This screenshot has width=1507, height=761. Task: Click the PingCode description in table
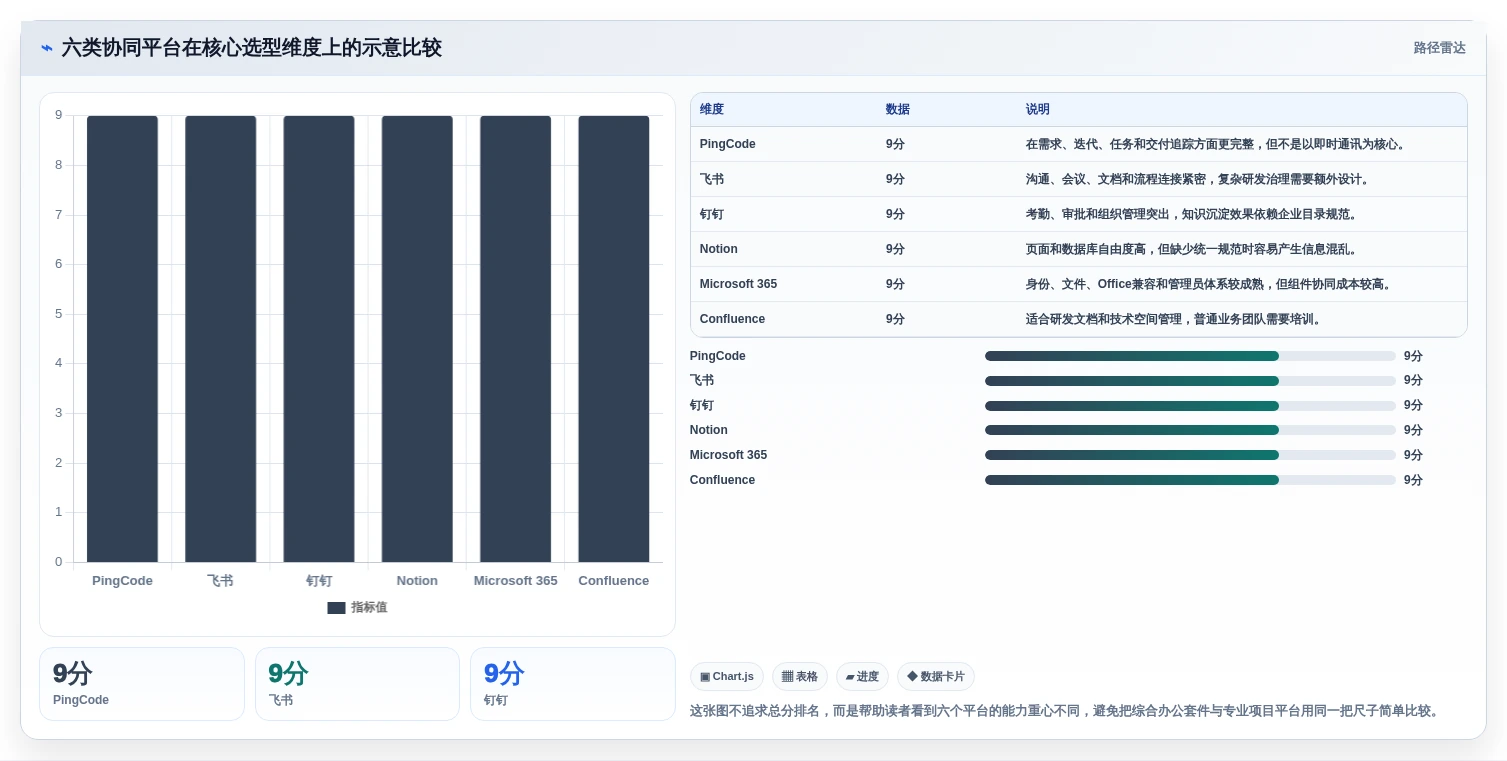1217,144
